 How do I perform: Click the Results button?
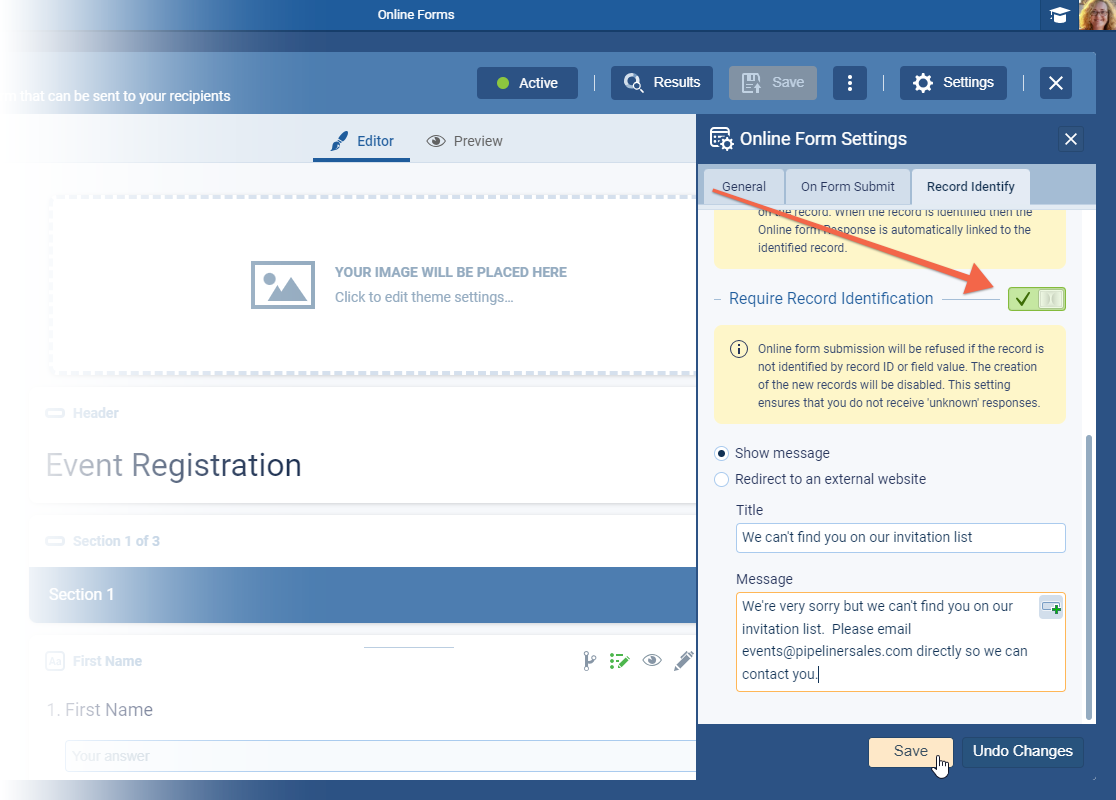[662, 83]
